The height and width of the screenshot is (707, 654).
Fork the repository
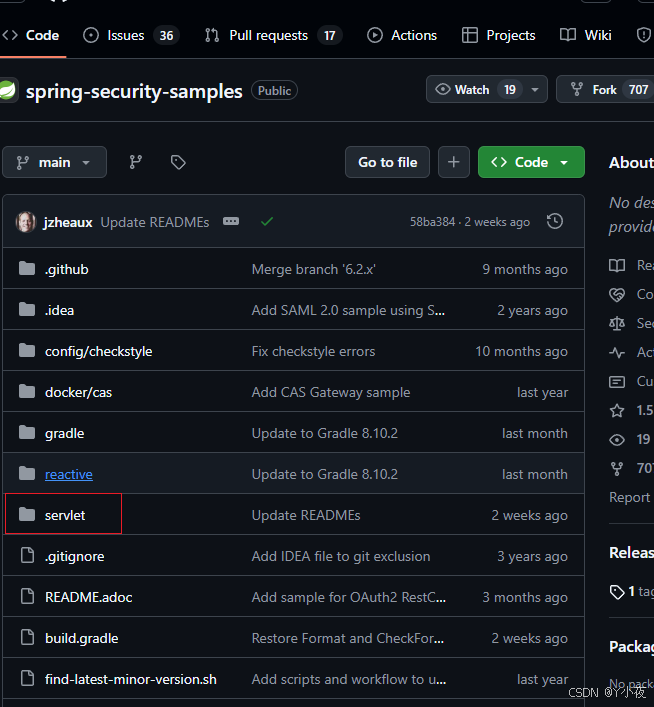[606, 90]
